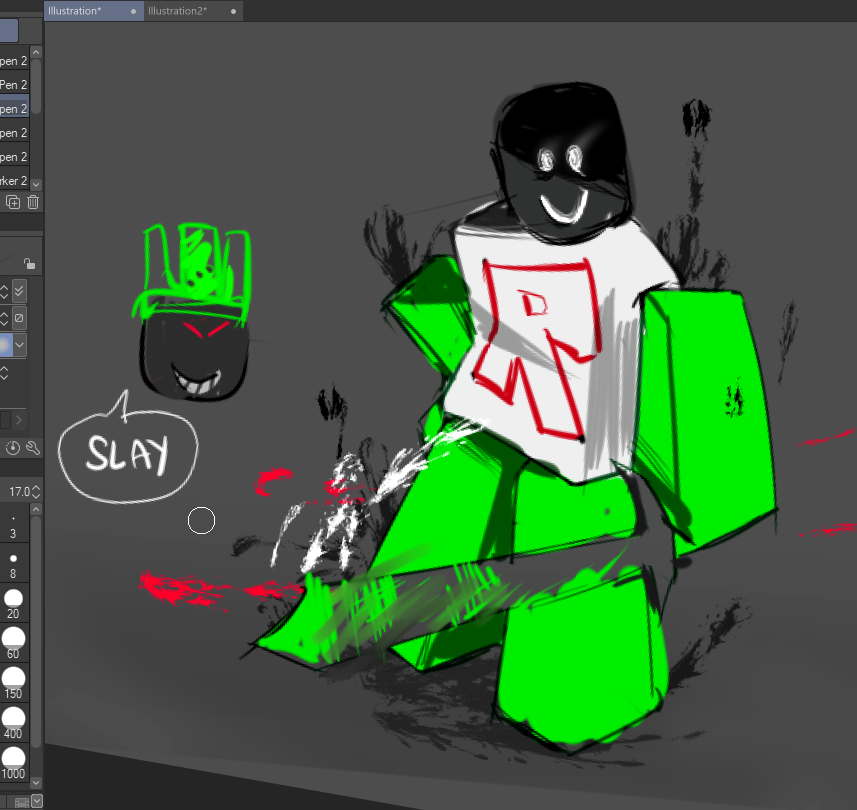The height and width of the screenshot is (810, 857).
Task: Select the 'rker 2' marker sub tool
Action: pos(14,180)
